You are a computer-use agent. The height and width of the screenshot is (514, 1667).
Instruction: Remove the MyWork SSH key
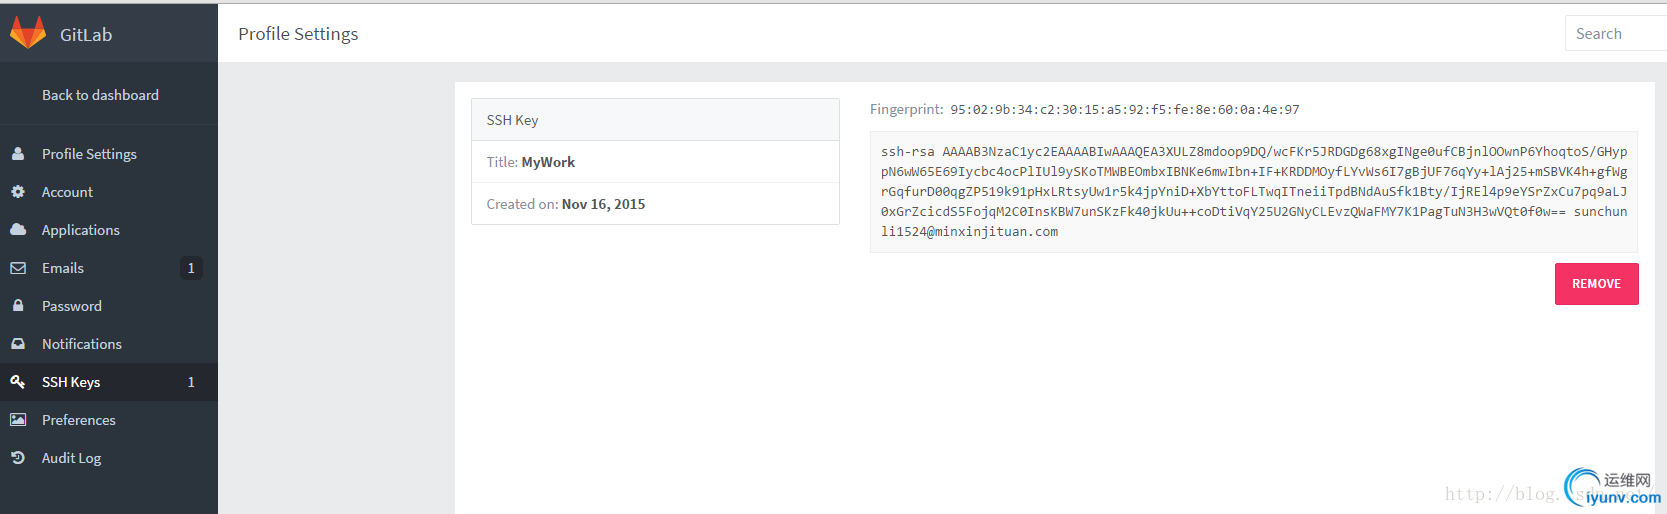(x=1596, y=284)
